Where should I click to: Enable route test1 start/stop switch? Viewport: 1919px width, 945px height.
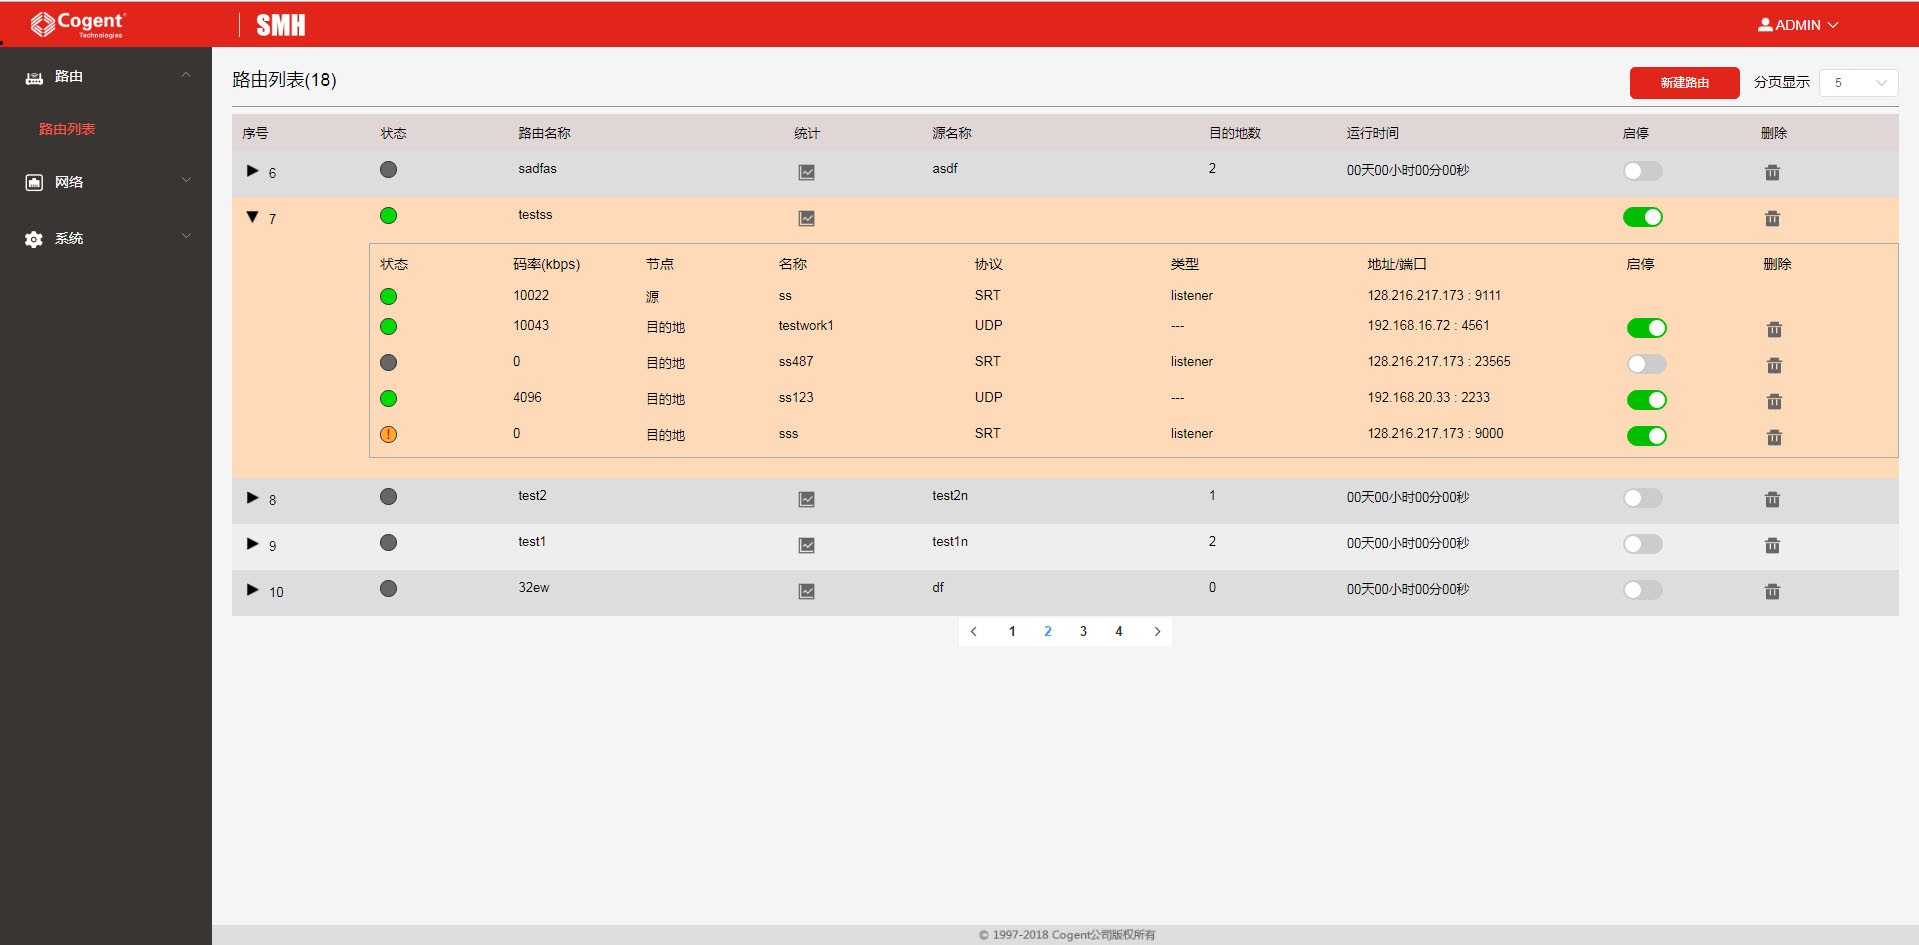tap(1642, 544)
